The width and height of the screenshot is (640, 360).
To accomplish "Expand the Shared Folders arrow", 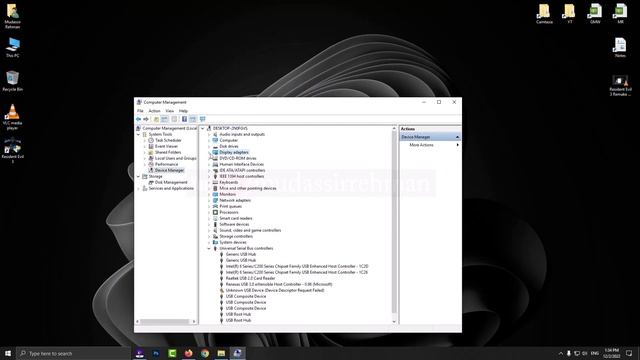I will pos(144,152).
